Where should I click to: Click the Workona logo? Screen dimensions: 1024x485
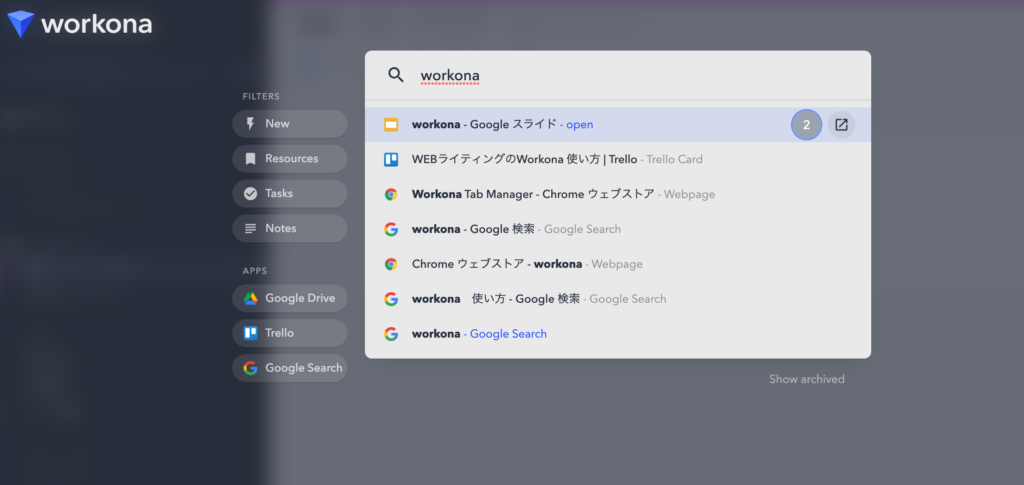click(80, 24)
